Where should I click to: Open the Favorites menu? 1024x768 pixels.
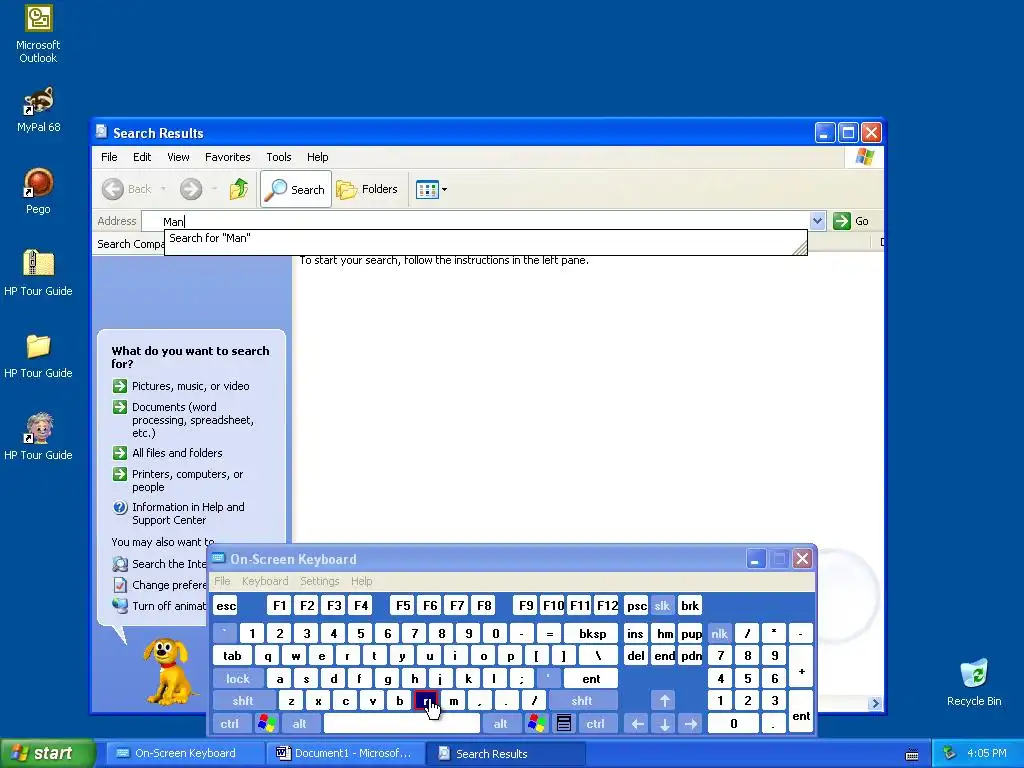(x=227, y=157)
